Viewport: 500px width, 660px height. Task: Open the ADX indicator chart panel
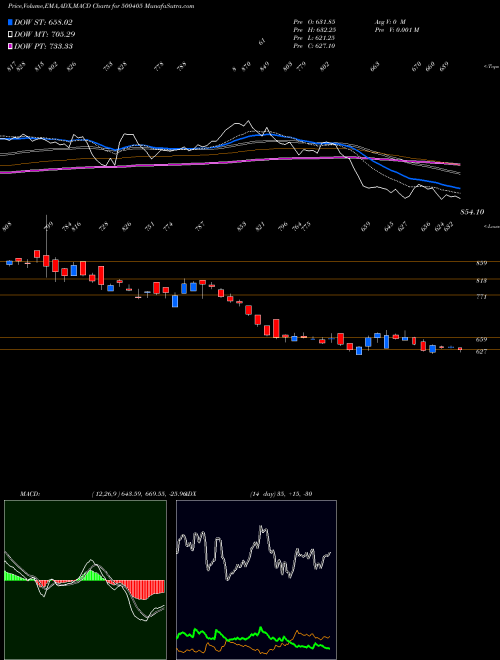coord(256,580)
